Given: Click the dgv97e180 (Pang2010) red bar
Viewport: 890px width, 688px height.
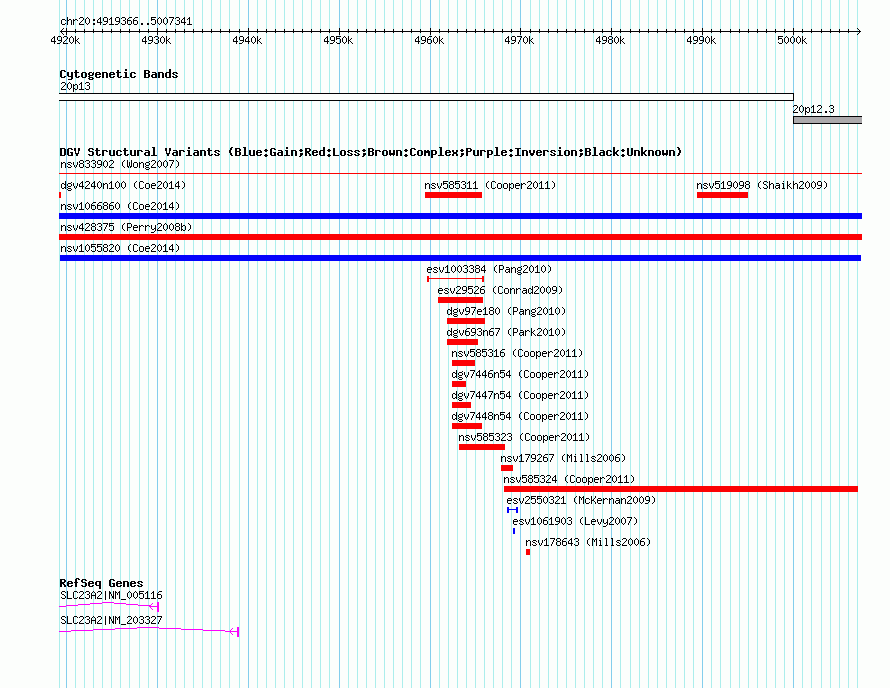Looking at the screenshot, I should (x=466, y=321).
